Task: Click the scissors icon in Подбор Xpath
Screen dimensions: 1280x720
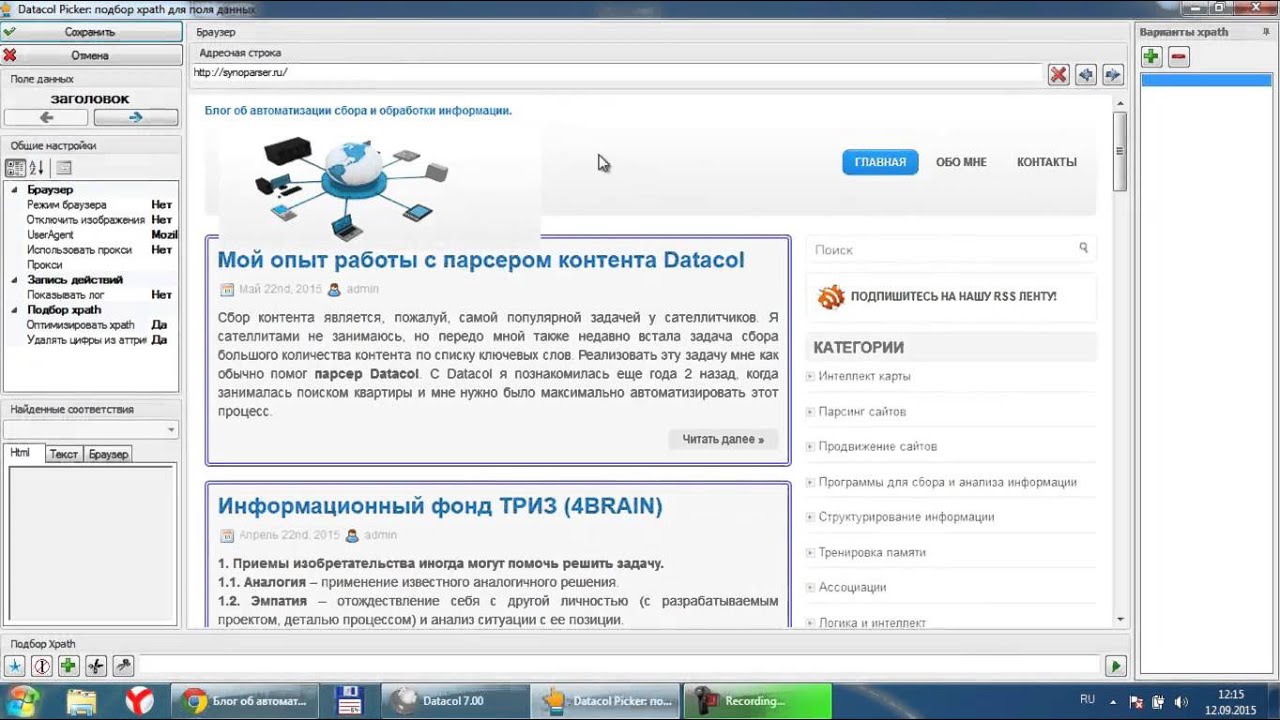Action: click(x=96, y=666)
